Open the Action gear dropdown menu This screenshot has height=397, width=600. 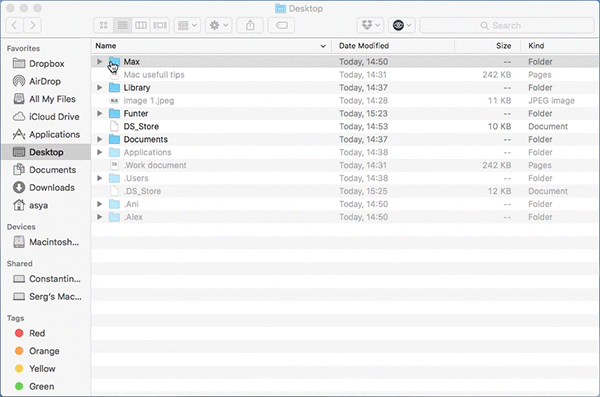(218, 26)
